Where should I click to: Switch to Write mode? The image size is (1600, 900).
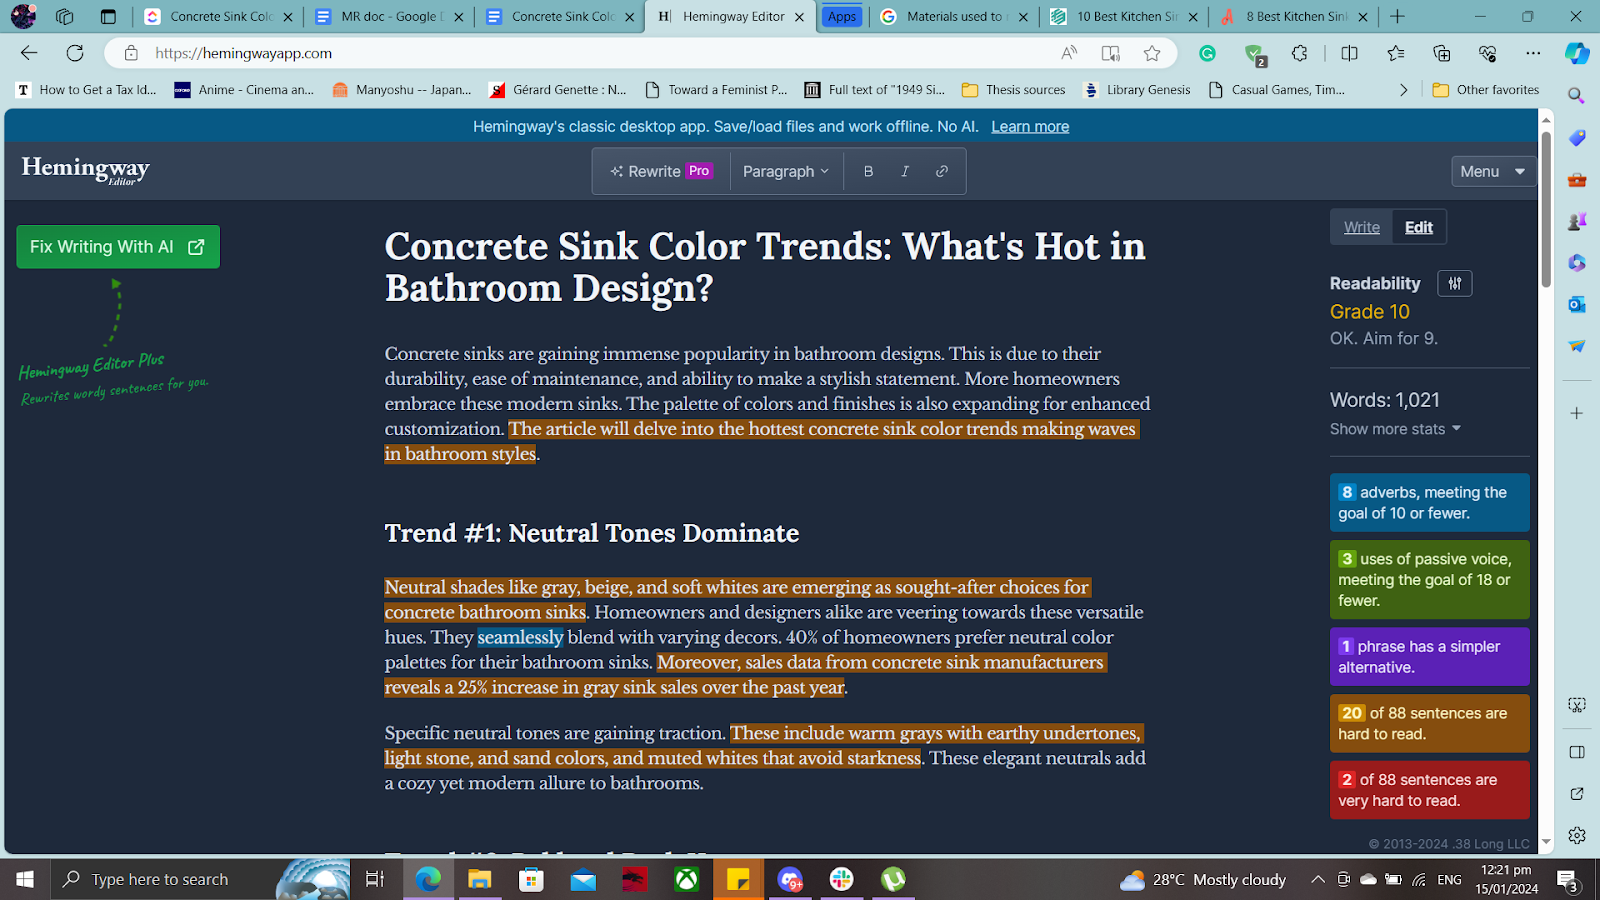(1361, 227)
